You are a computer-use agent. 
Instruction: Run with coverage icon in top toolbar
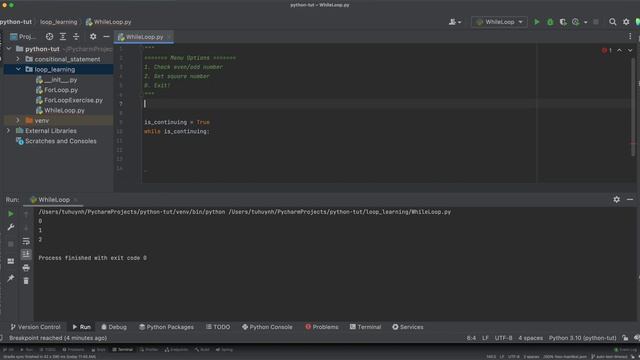click(x=563, y=22)
